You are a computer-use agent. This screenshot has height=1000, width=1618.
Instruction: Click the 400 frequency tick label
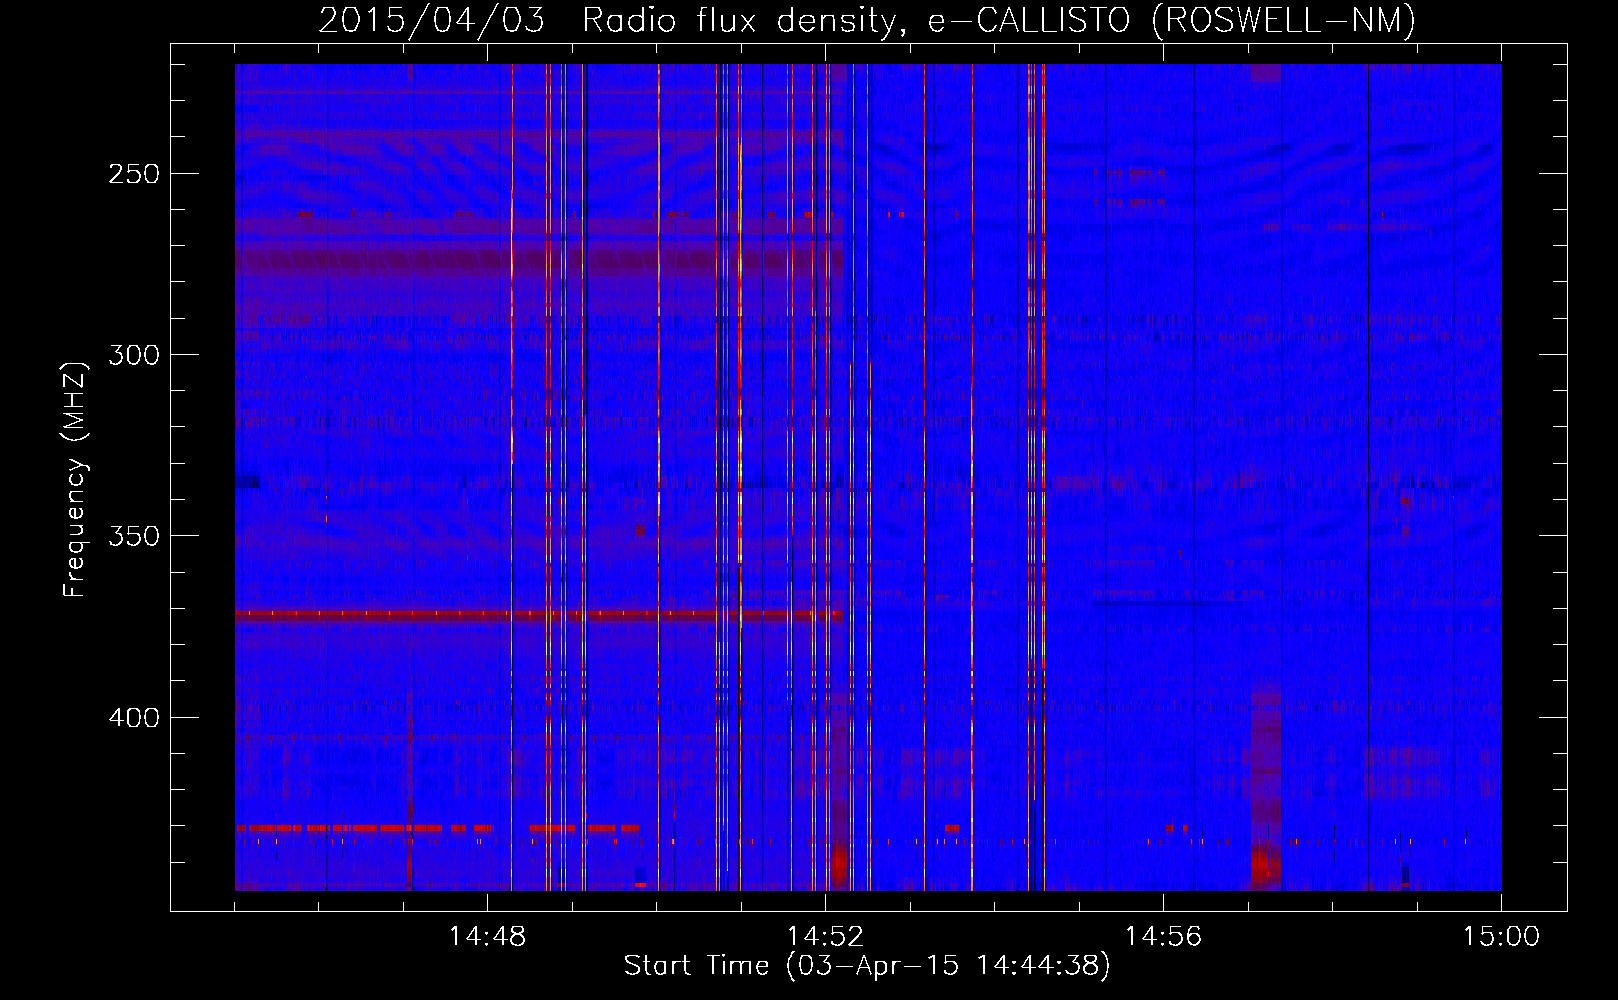[x=134, y=718]
